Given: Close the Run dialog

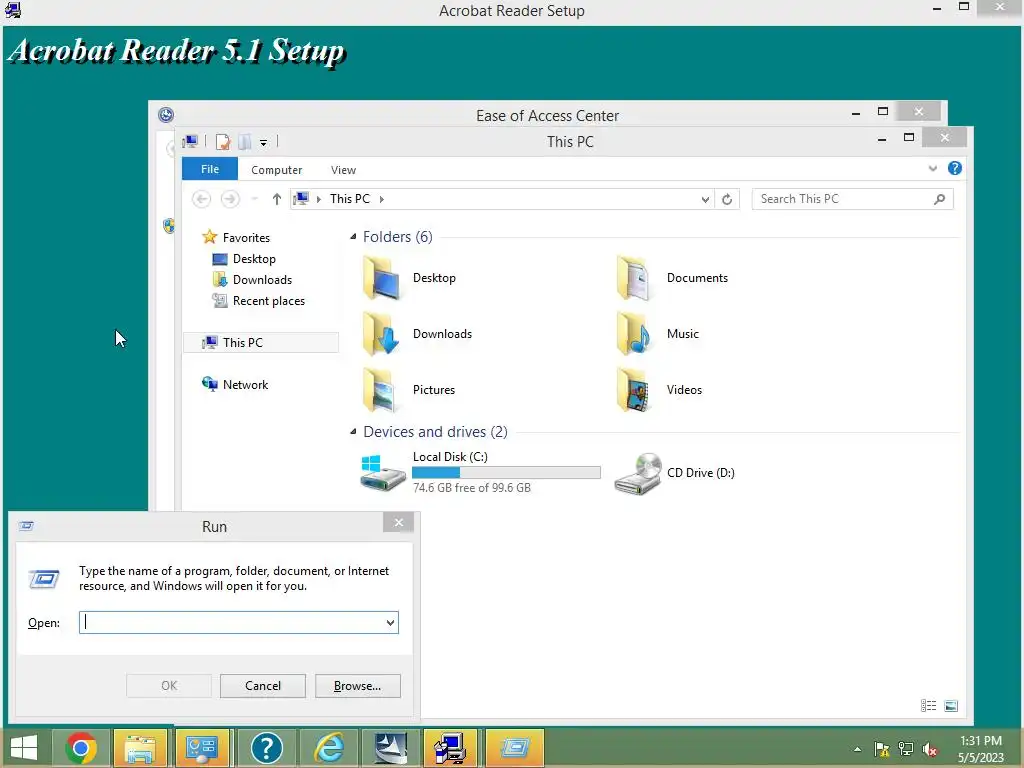Looking at the screenshot, I should [398, 522].
